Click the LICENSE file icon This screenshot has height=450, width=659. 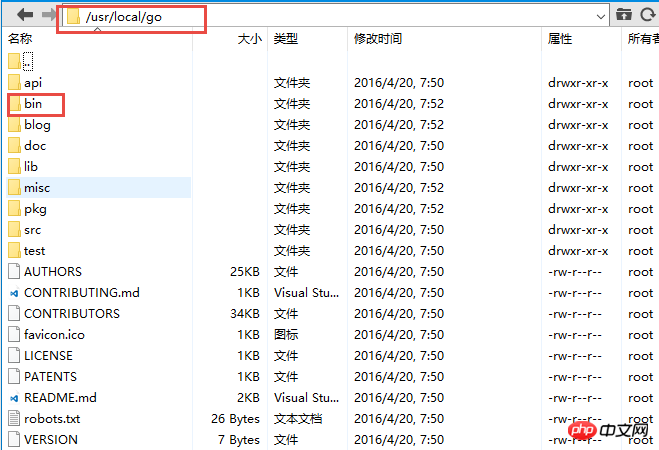(x=14, y=355)
